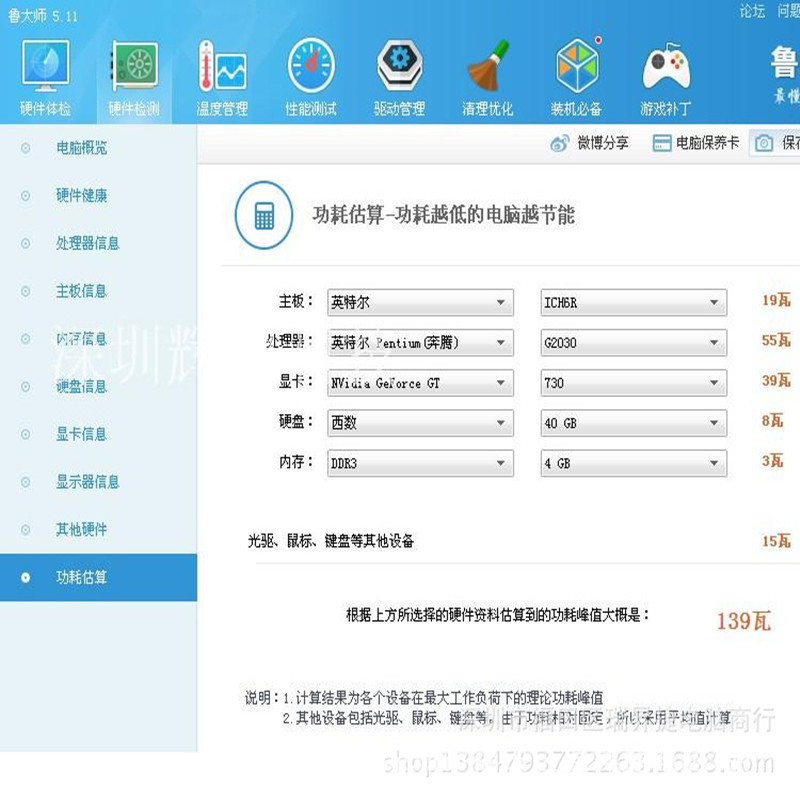Click the 39瓦 graphics card power value
800x800 pixels.
(x=776, y=380)
